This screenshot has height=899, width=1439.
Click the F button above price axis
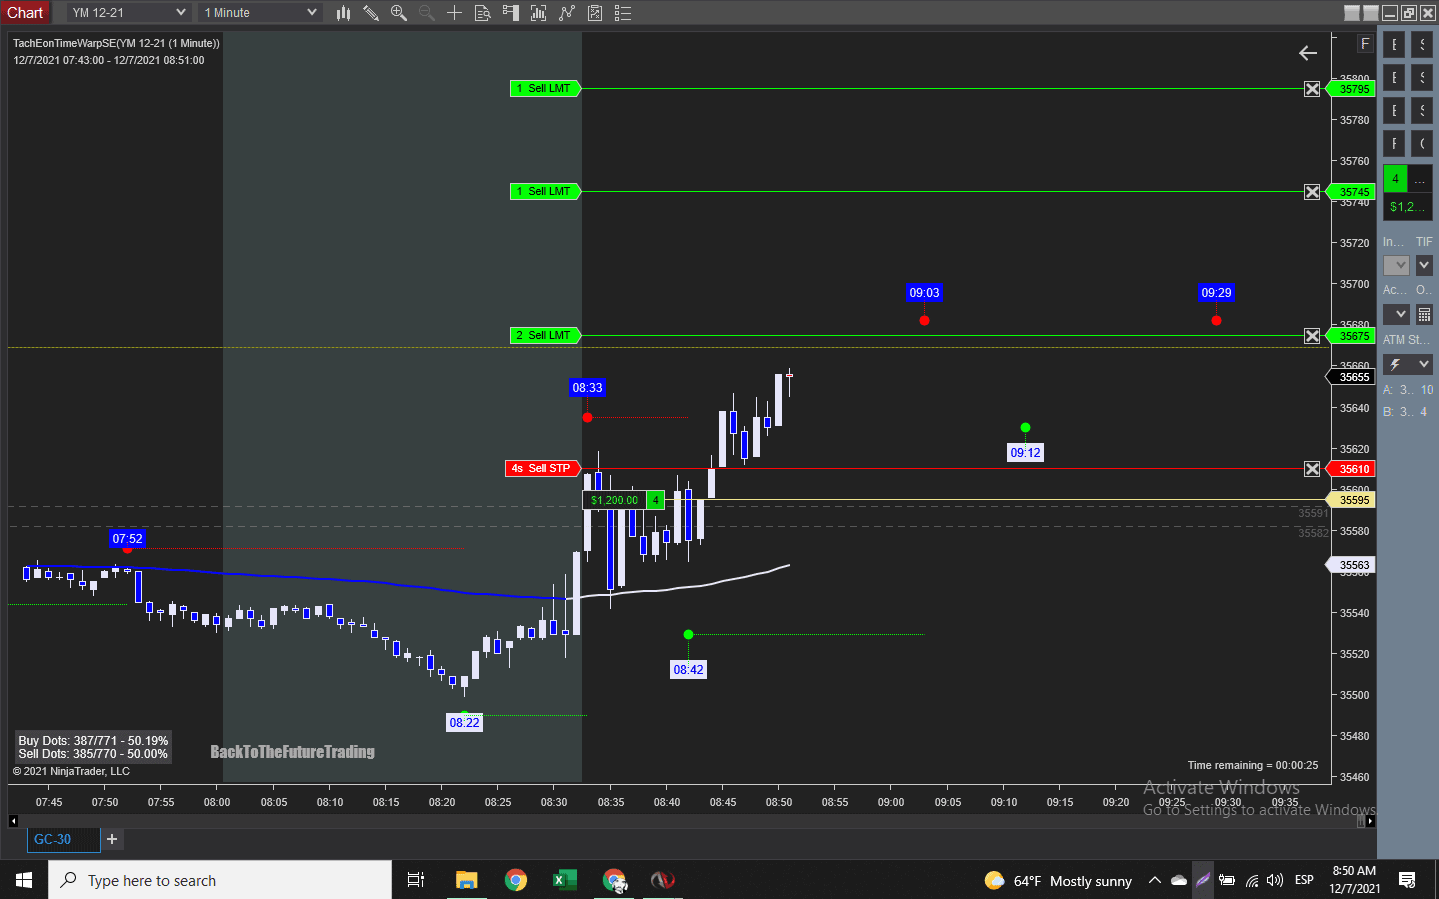coord(1365,44)
